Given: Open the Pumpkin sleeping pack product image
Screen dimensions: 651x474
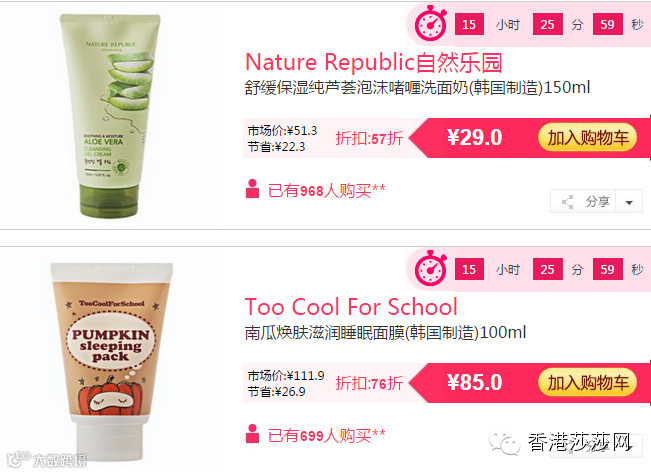Looking at the screenshot, I should (110, 362).
